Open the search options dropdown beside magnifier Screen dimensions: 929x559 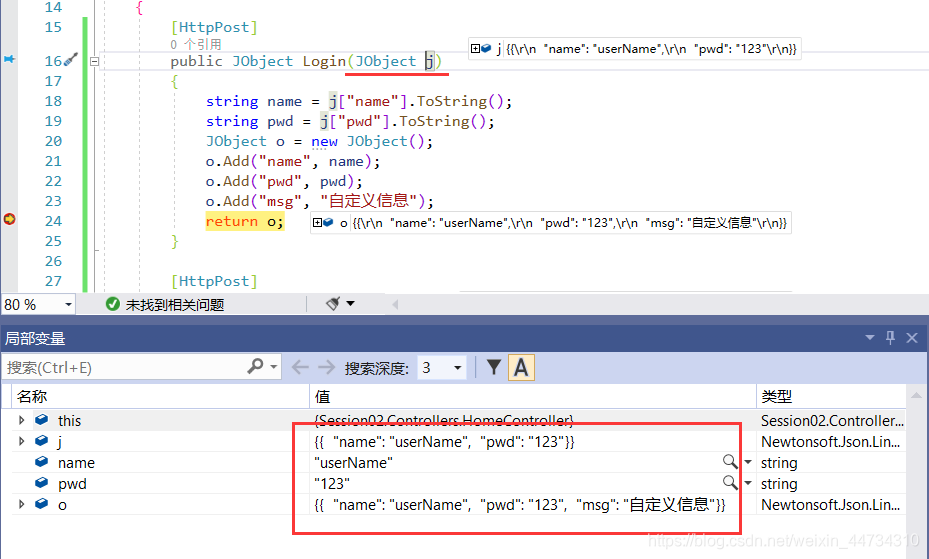[274, 367]
